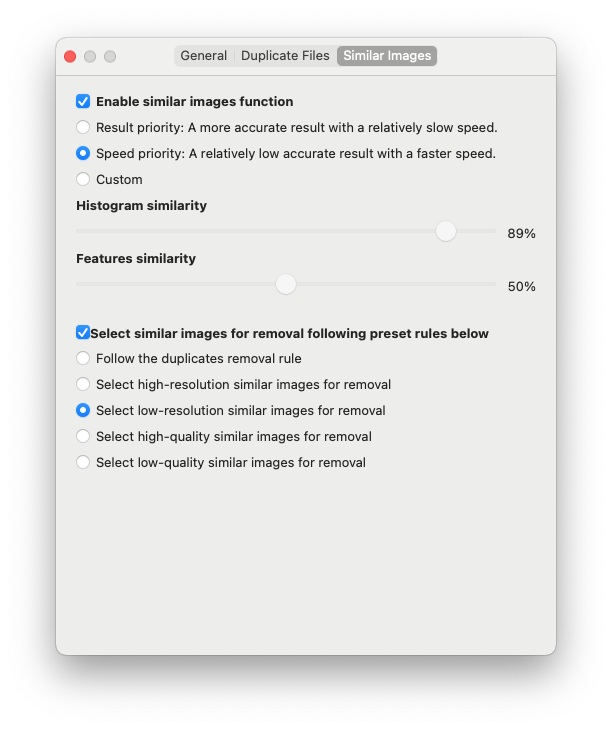Screen dimensions: 612x729
Task: Toggle Select similar images for removal checkbox
Action: pyautogui.click(x=83, y=333)
